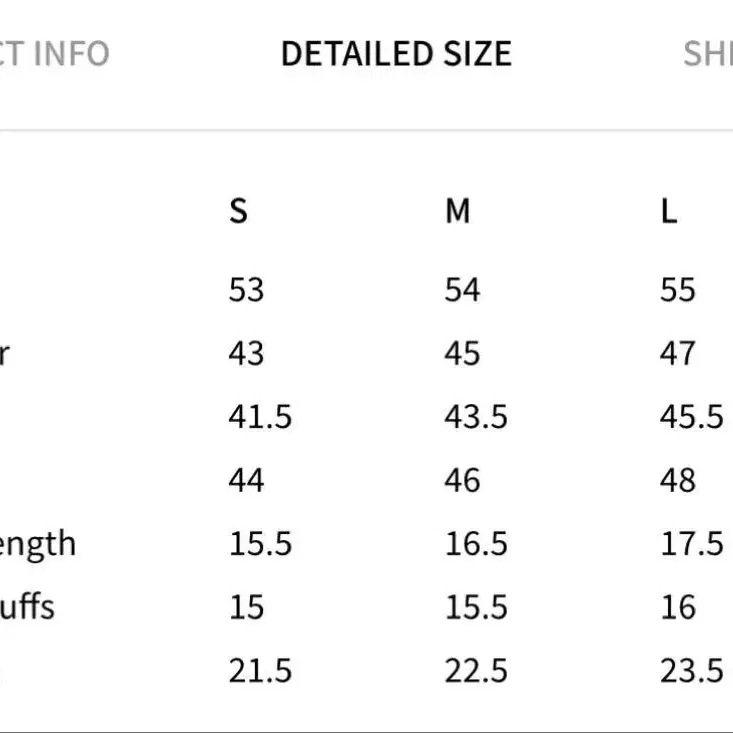Click the value 53 in the S column
The height and width of the screenshot is (733, 733).
246,290
